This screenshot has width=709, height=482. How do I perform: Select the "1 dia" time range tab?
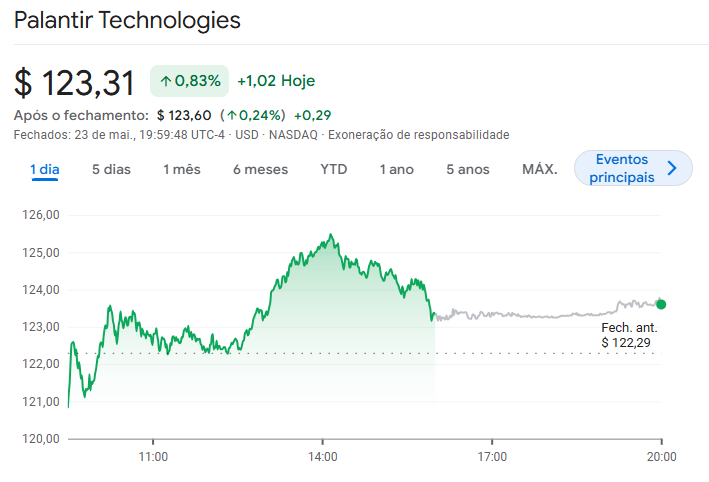point(45,169)
